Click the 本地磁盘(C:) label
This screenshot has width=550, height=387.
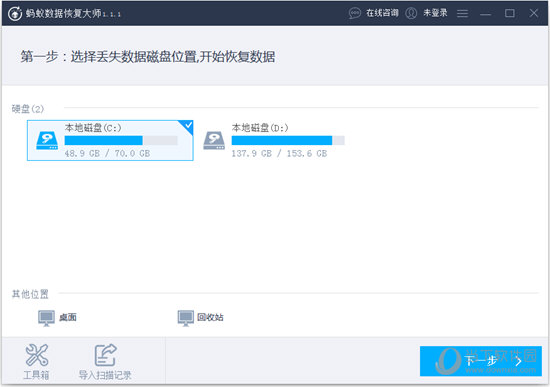tap(93, 128)
